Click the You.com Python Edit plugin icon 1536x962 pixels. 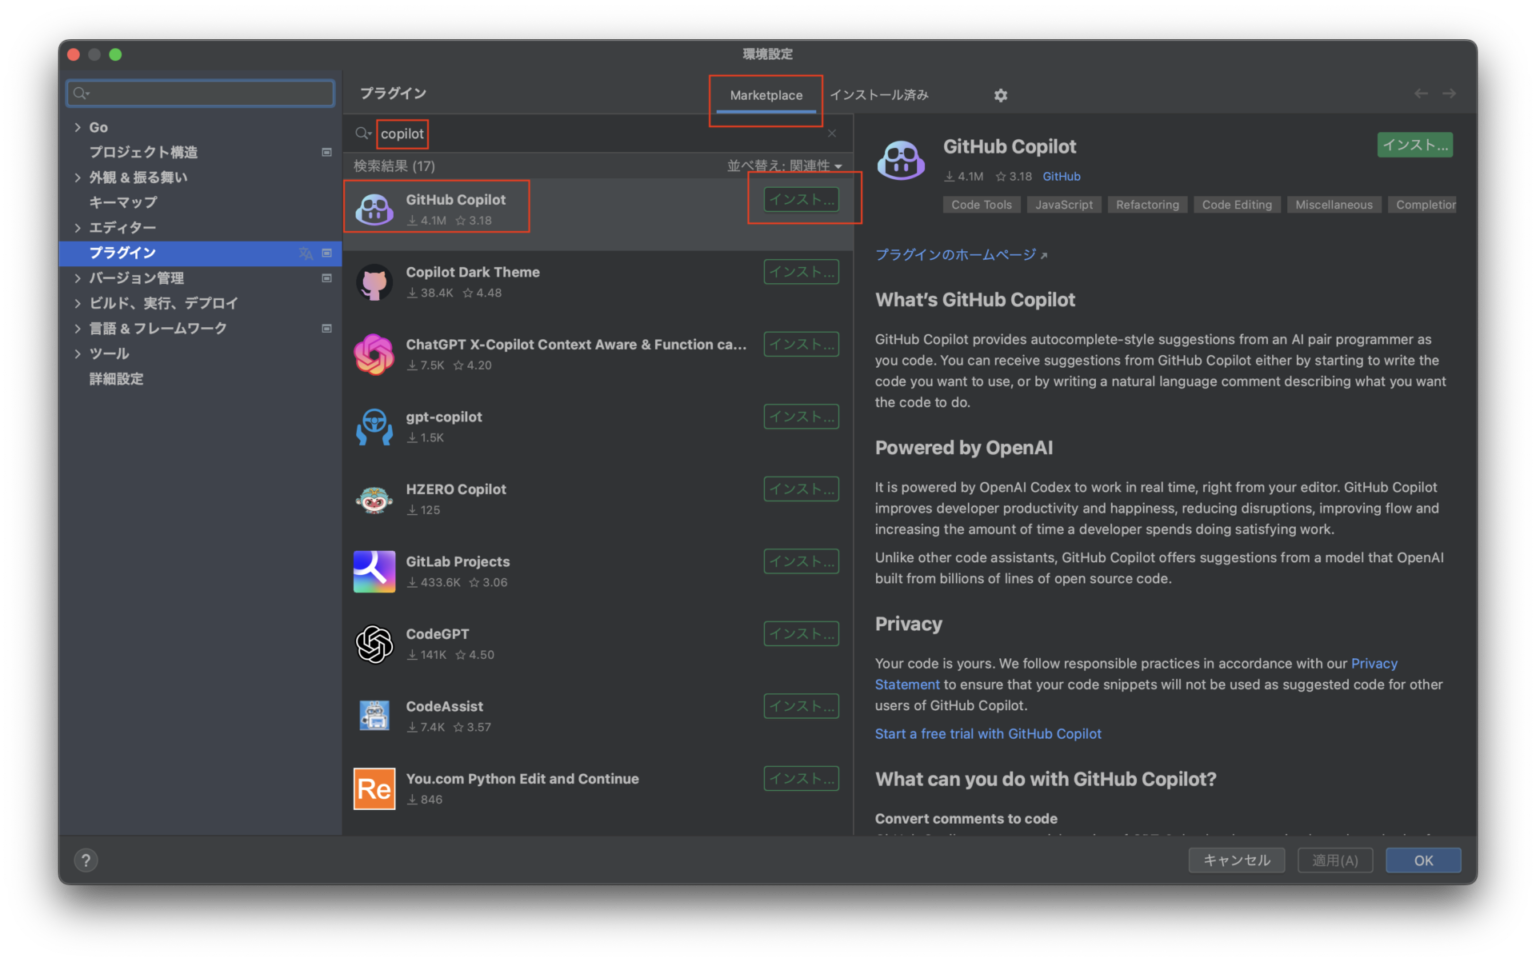click(x=374, y=789)
